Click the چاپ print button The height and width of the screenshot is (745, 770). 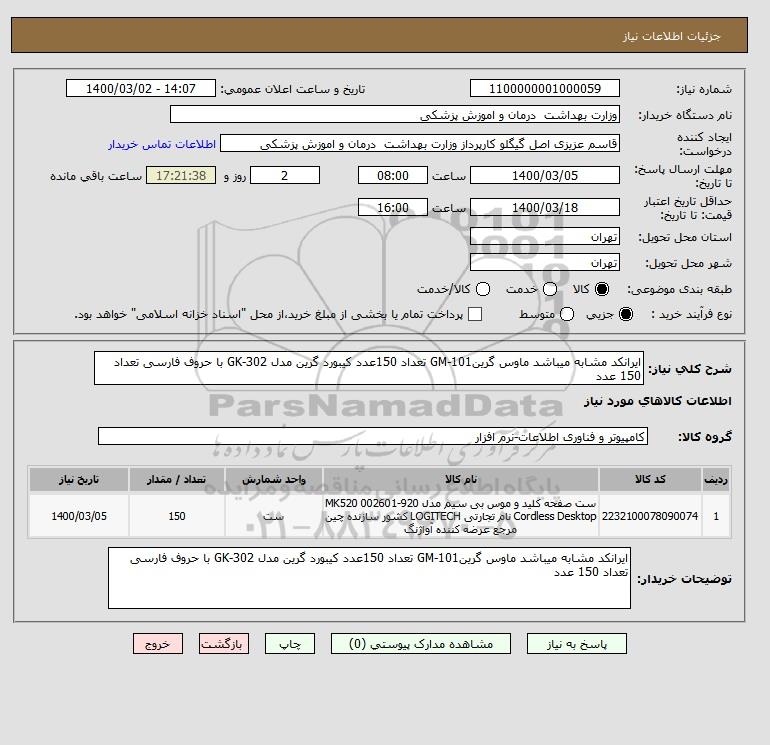[290, 644]
